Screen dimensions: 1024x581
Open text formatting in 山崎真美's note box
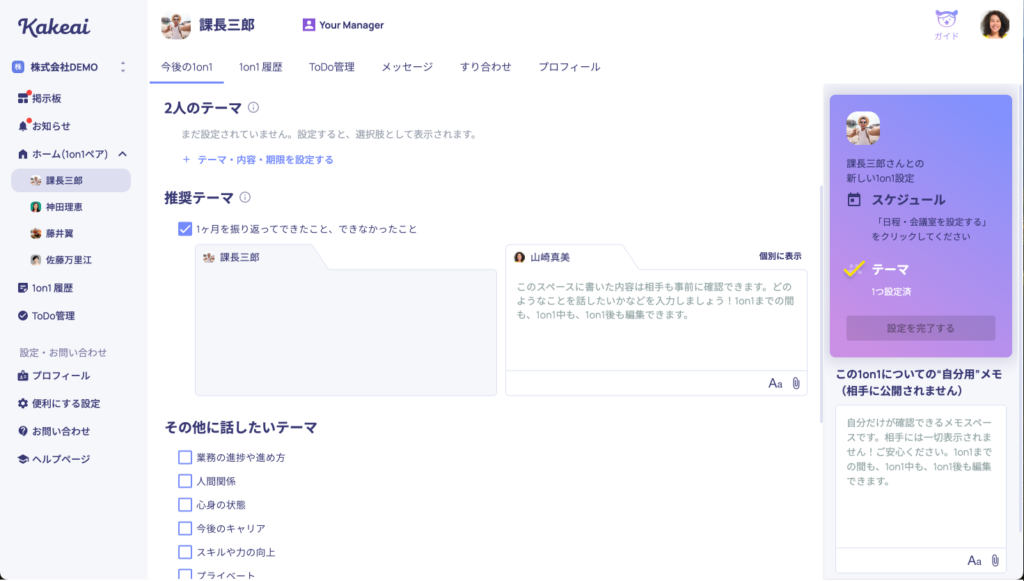click(x=775, y=384)
